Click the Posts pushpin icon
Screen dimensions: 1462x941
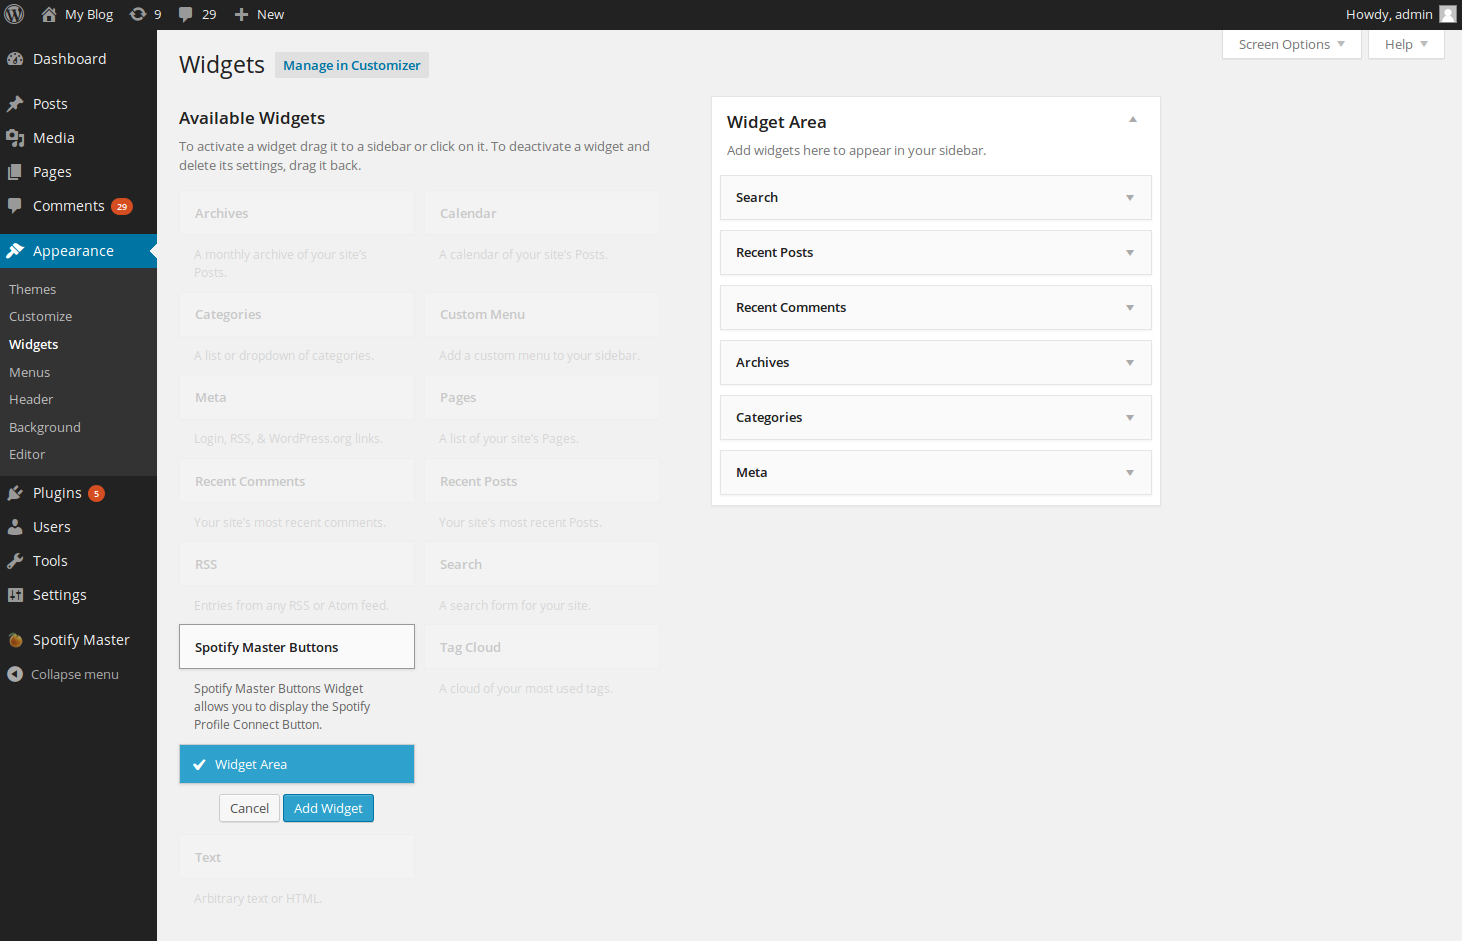pyautogui.click(x=15, y=104)
